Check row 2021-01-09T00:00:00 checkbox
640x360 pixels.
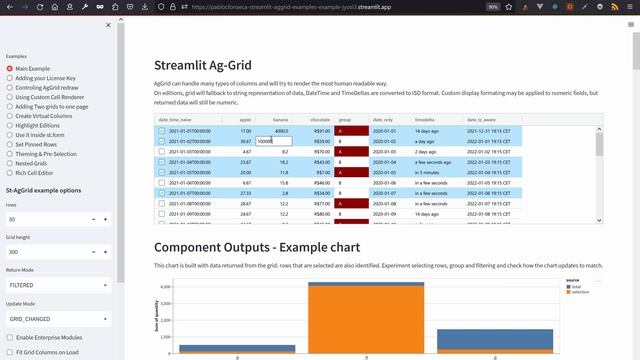162,214
